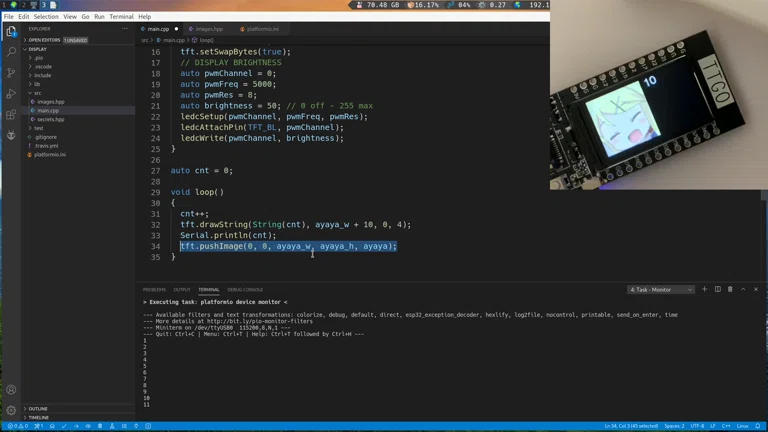Open the Task - Monitor terminal dropdown
The height and width of the screenshot is (432, 768).
tap(660, 289)
